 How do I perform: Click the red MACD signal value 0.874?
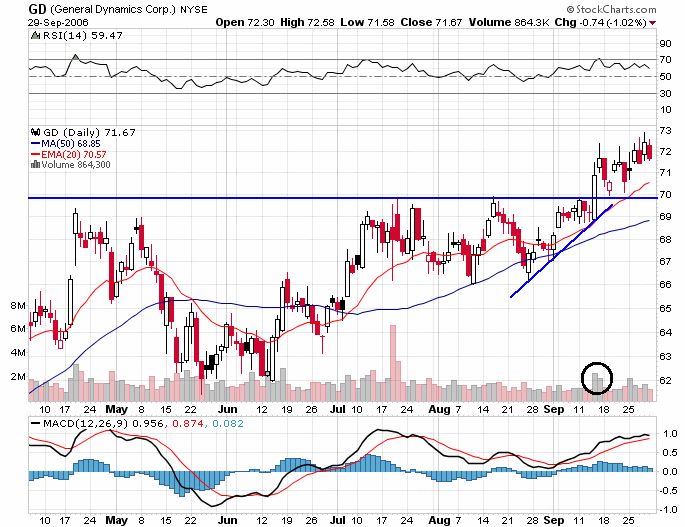[x=188, y=423]
